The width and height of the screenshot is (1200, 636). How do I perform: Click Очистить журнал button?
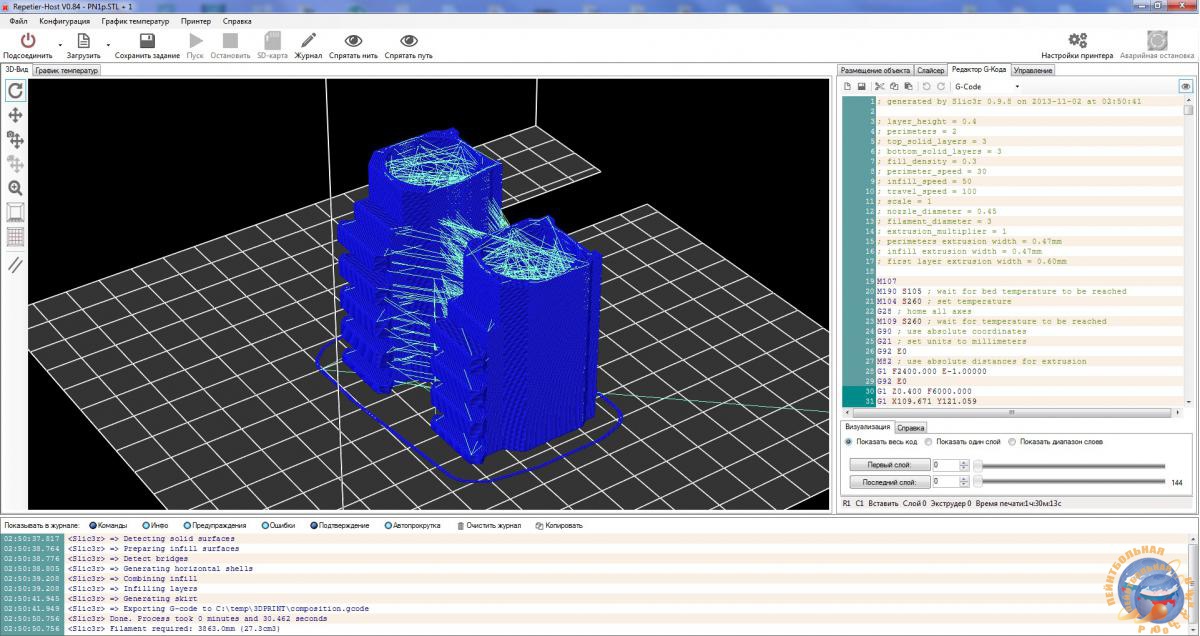coord(489,525)
